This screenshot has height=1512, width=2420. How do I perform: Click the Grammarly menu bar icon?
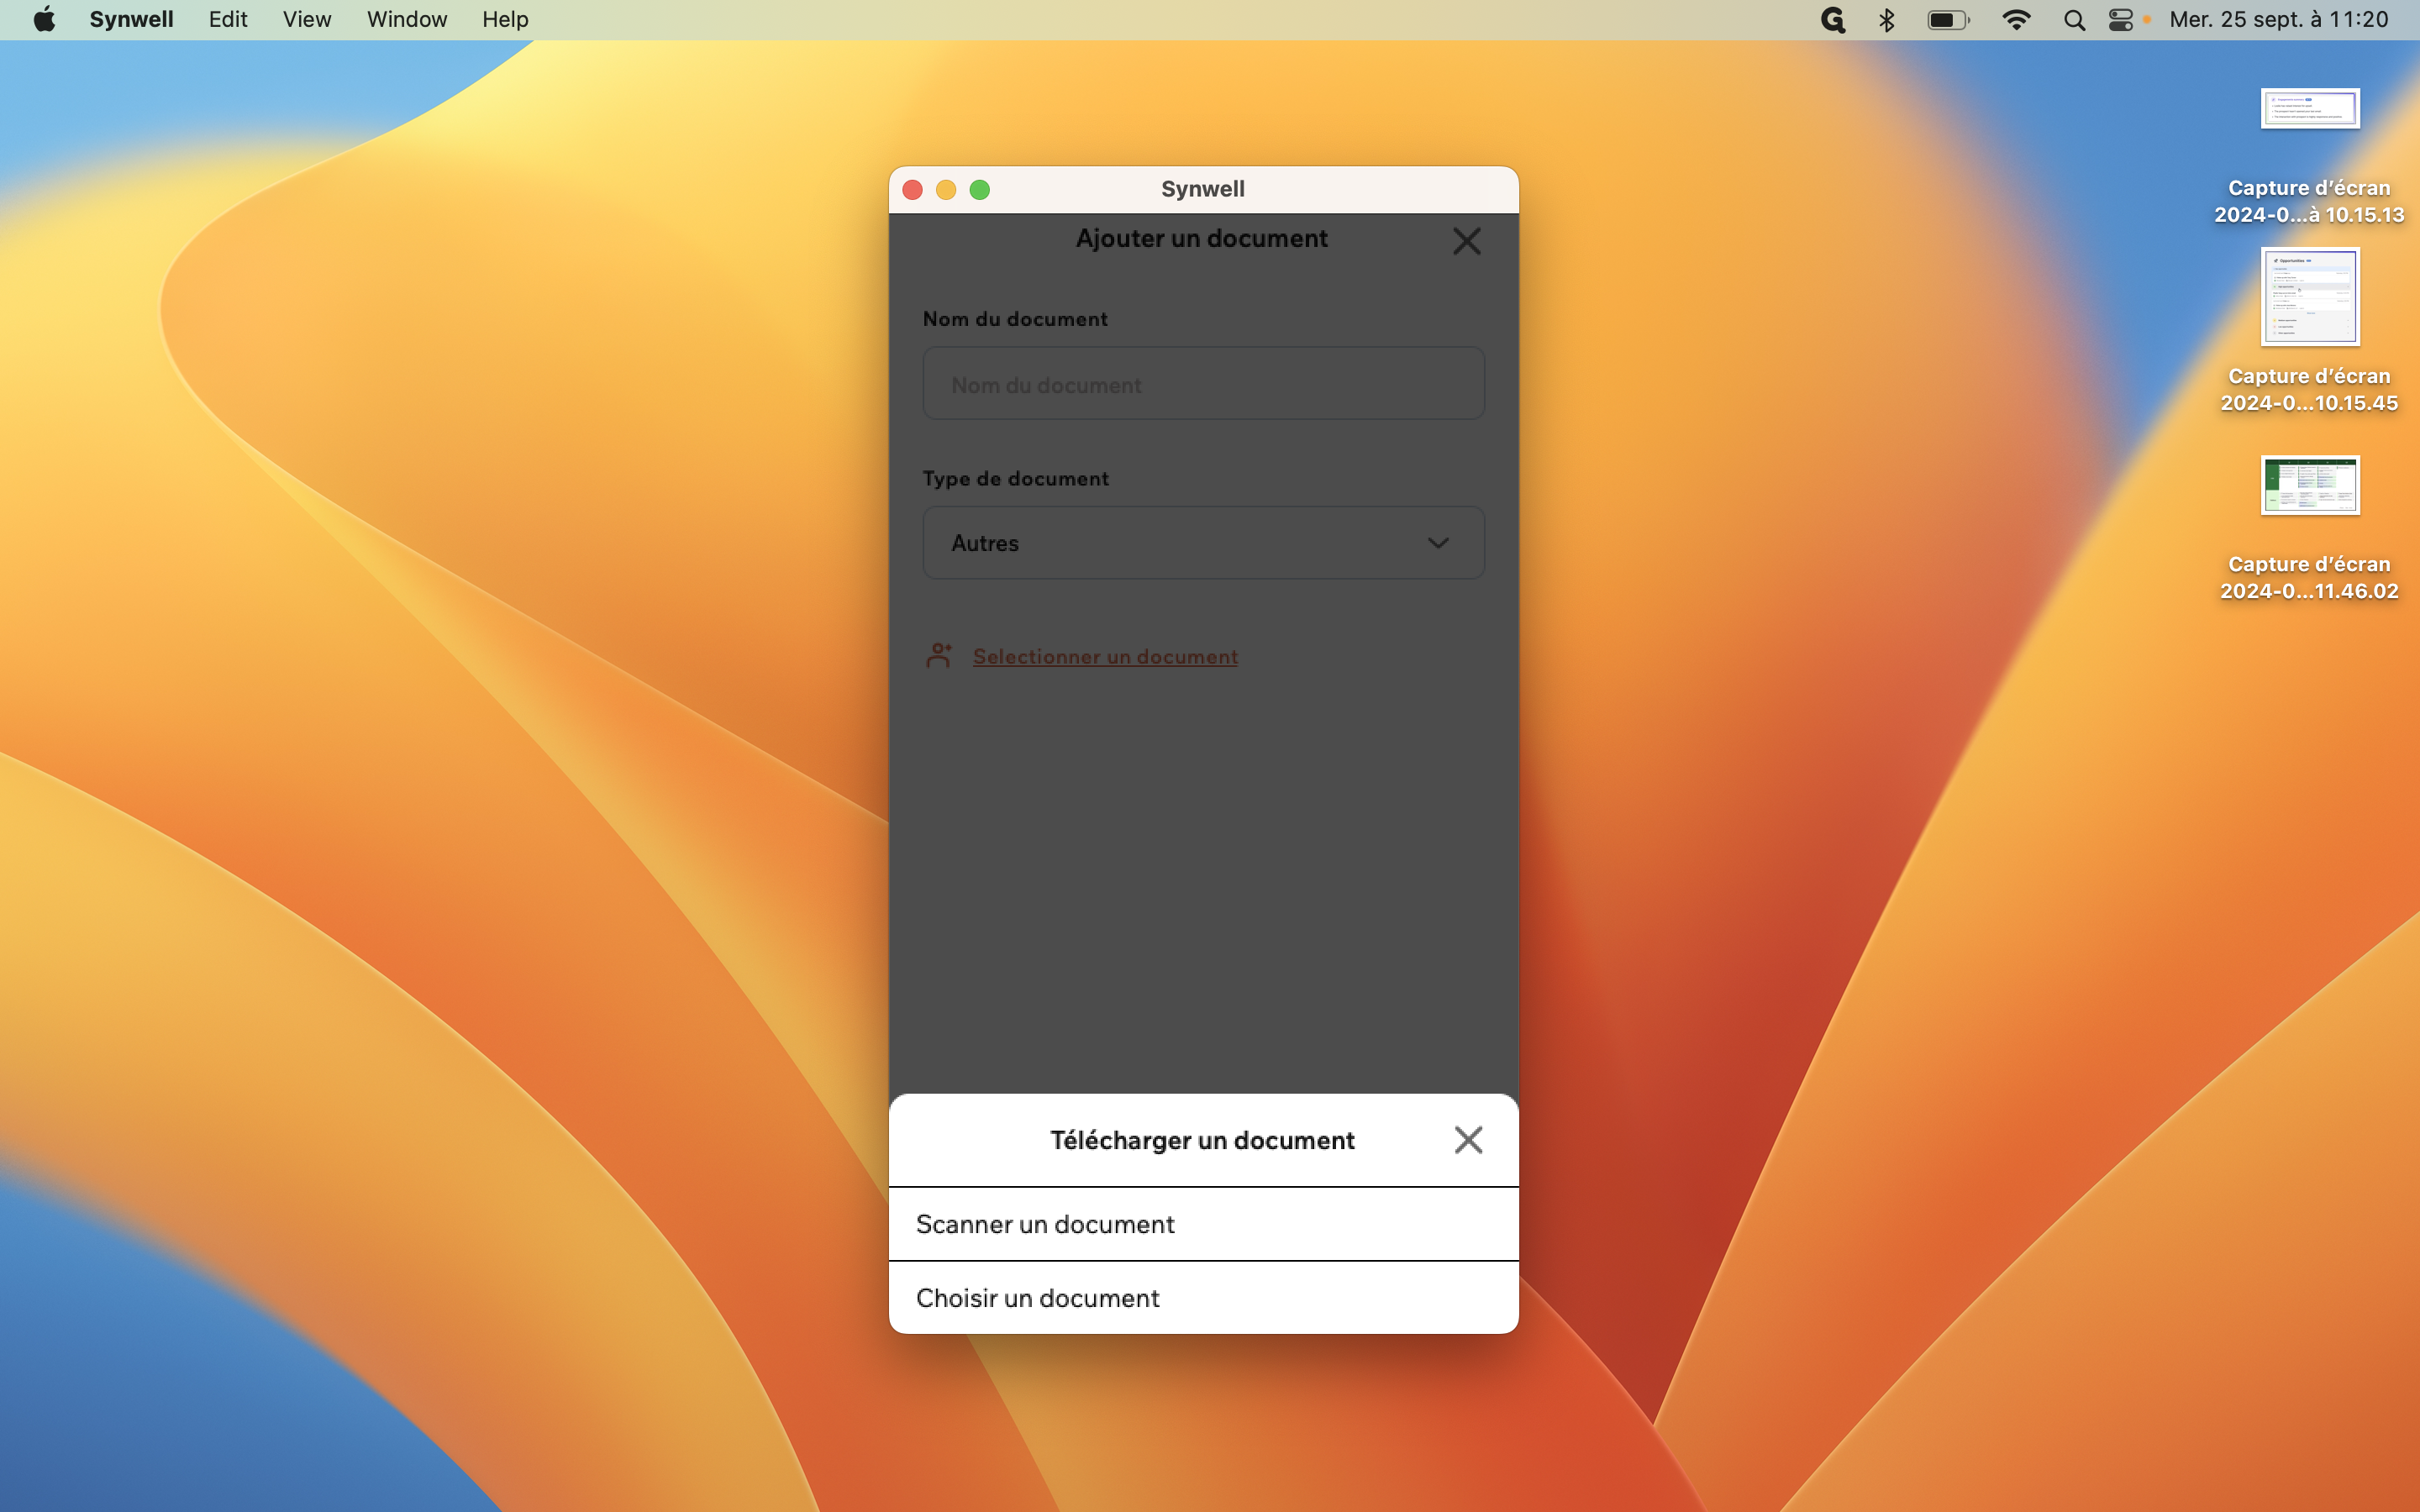pos(1832,20)
